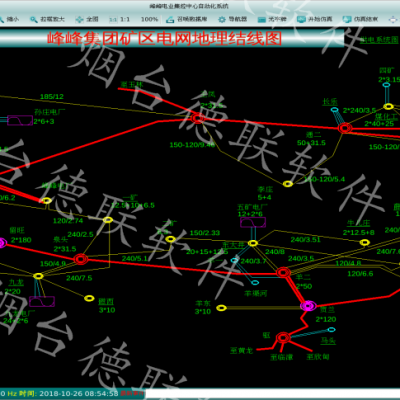Start simulation with 开始仿真

pos(315,19)
